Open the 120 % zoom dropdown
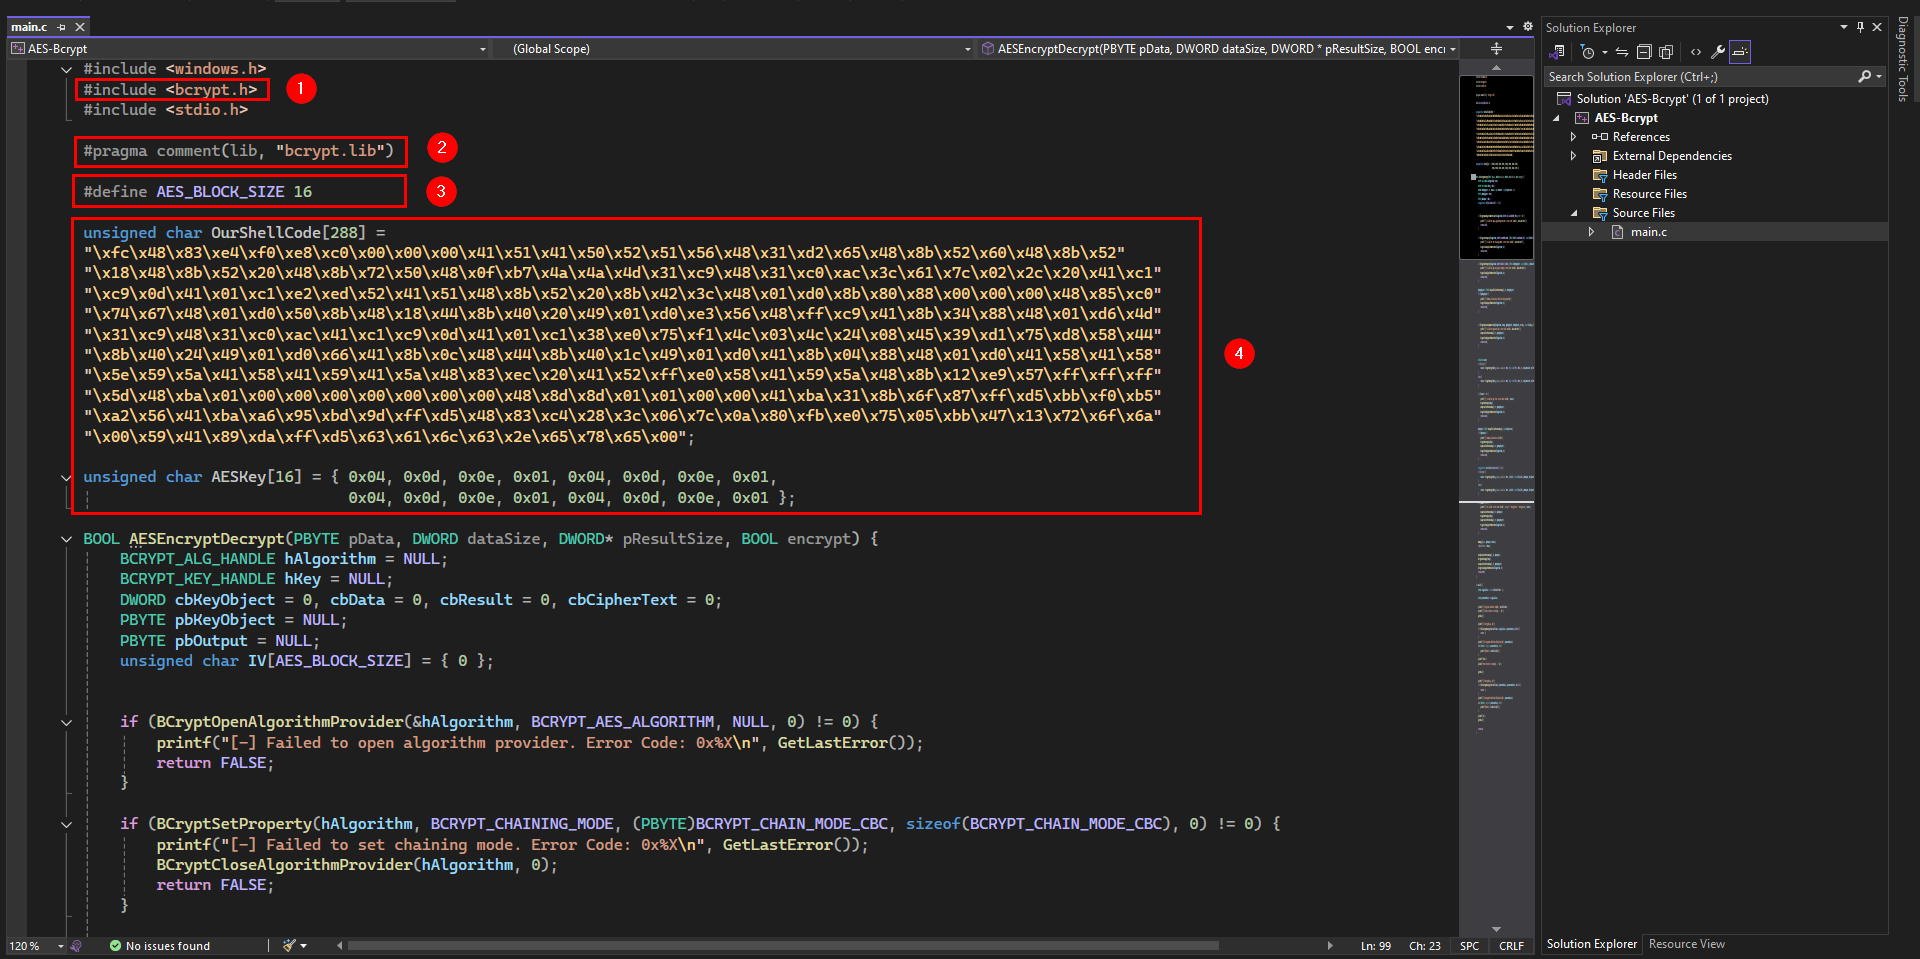Viewport: 1920px width, 959px height. click(61, 945)
